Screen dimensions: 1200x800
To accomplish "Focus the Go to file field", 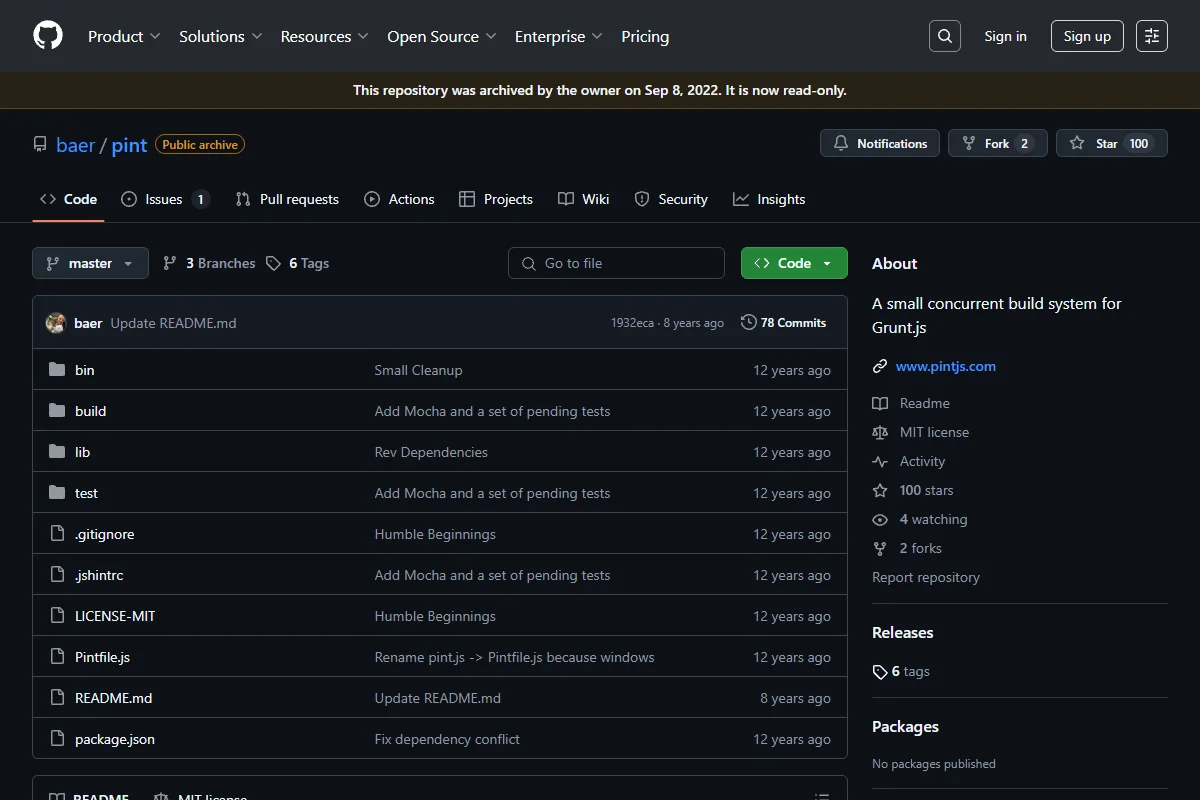I will pos(616,263).
